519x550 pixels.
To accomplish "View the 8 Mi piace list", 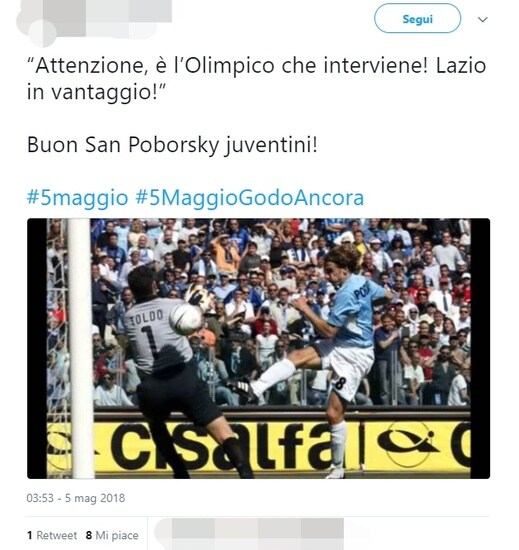I will coord(112,535).
